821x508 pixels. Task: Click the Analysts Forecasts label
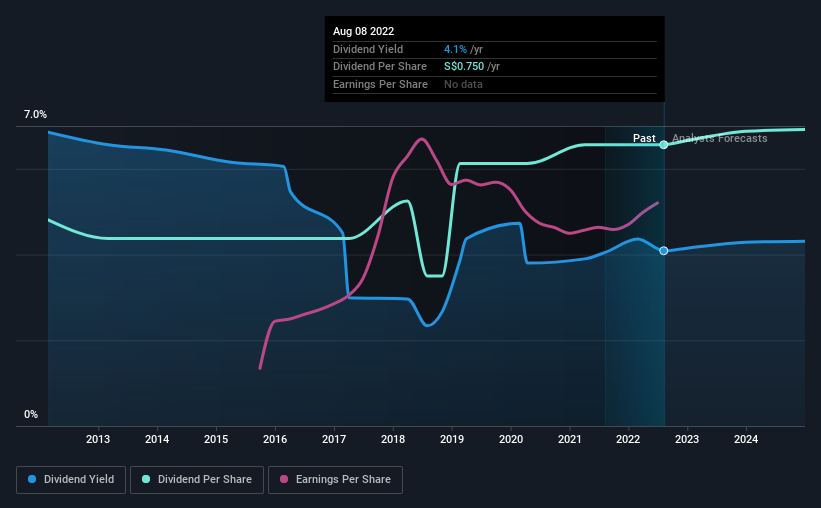720,138
